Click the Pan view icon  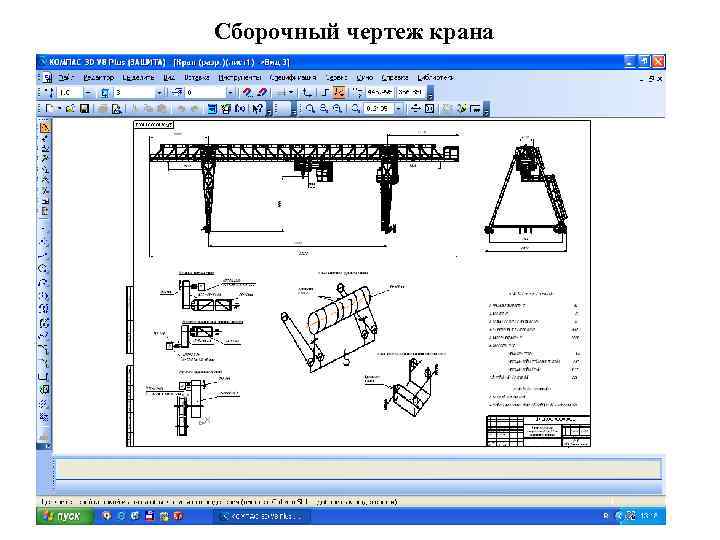click(416, 109)
